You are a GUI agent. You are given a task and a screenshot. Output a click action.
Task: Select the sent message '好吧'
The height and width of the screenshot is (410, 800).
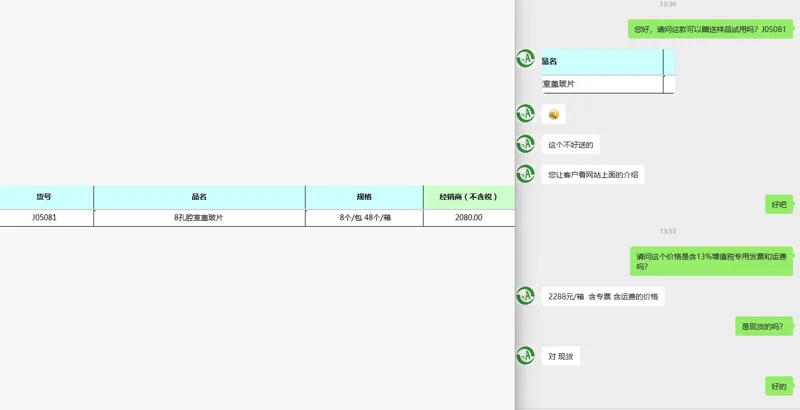pos(779,204)
